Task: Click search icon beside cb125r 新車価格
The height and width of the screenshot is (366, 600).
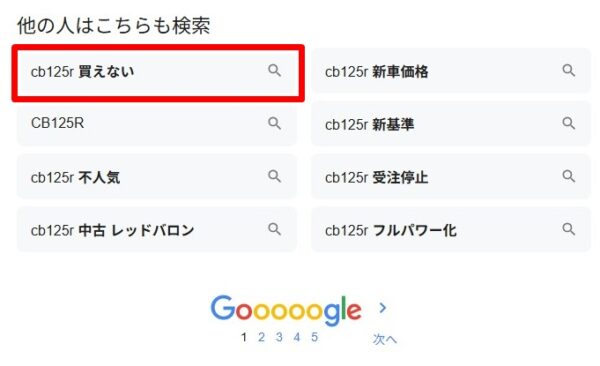Action: coord(569,71)
